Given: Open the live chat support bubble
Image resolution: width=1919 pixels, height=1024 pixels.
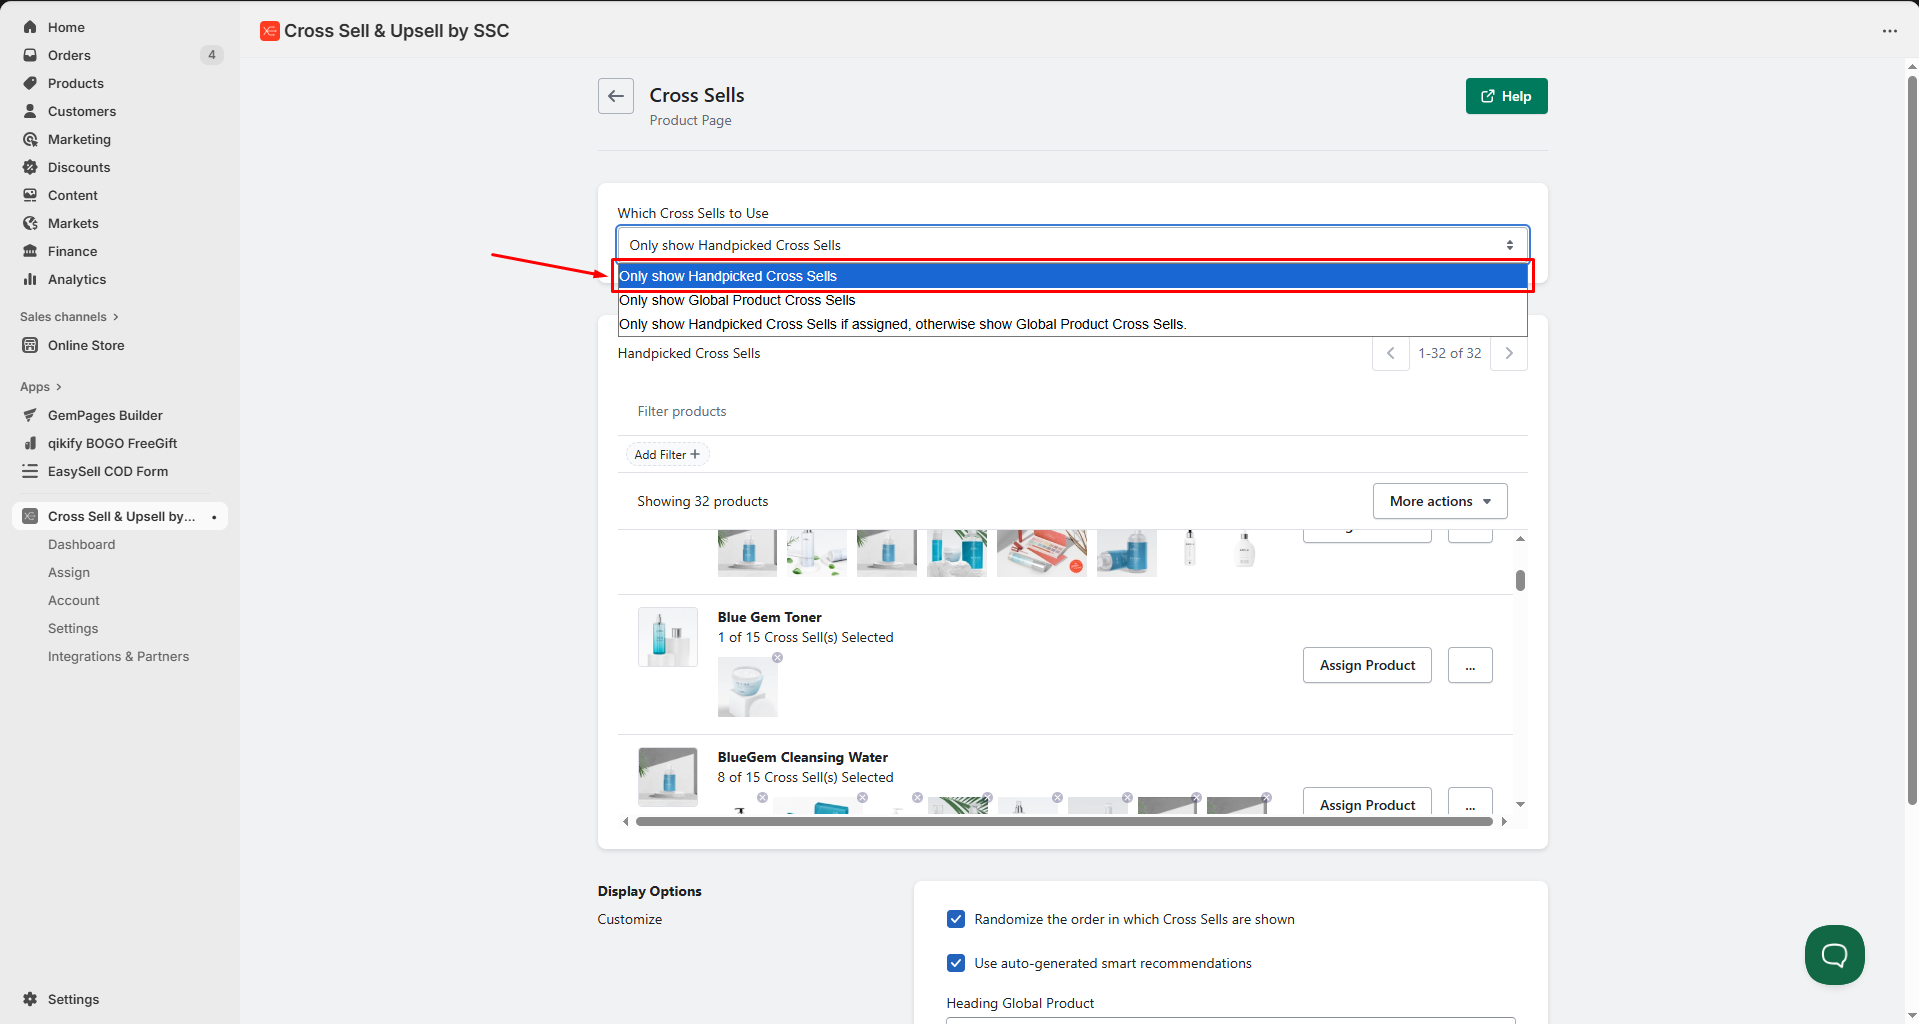Looking at the screenshot, I should pos(1833,954).
